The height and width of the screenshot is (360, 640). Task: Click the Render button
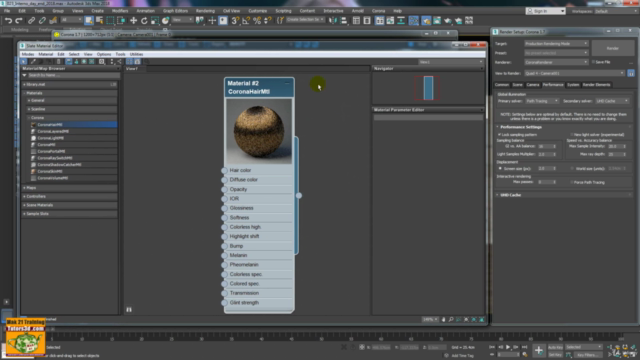tap(613, 48)
